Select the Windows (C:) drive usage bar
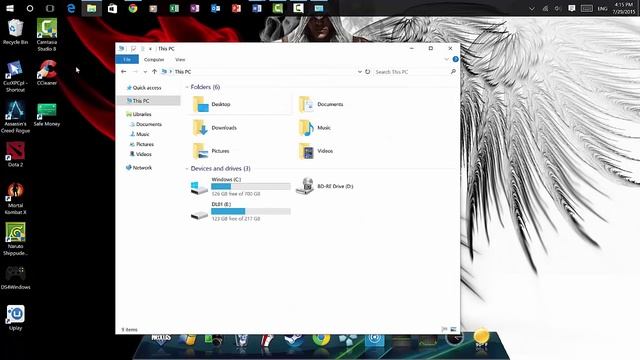The image size is (640, 360). point(251,186)
